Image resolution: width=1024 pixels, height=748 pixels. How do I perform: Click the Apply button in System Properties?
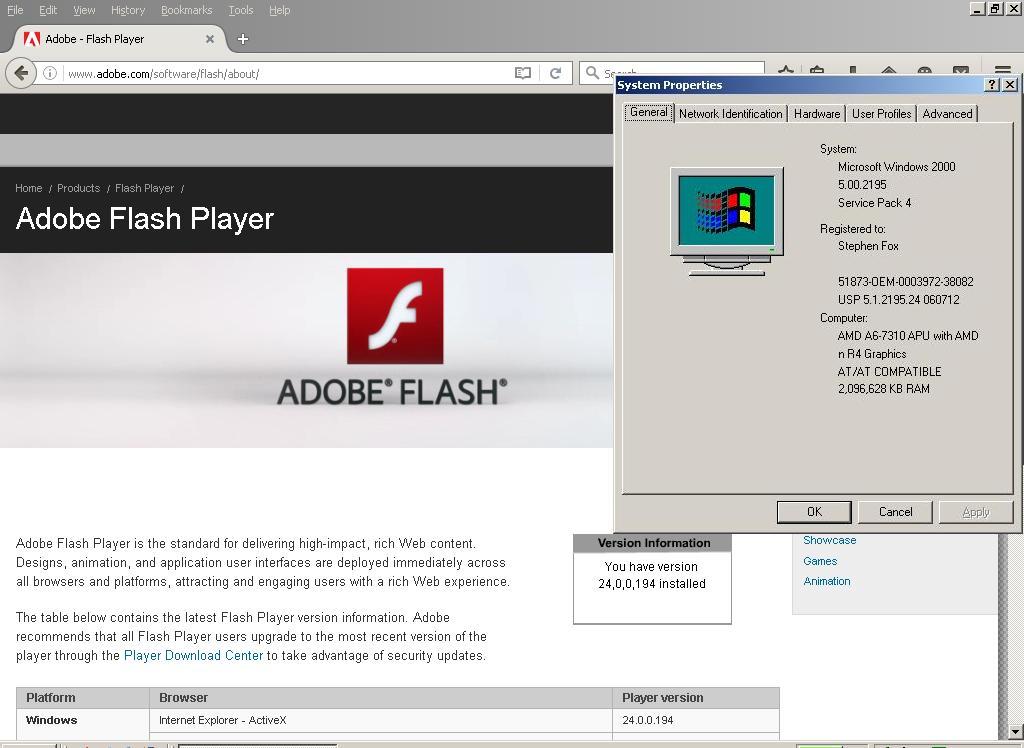pos(976,512)
